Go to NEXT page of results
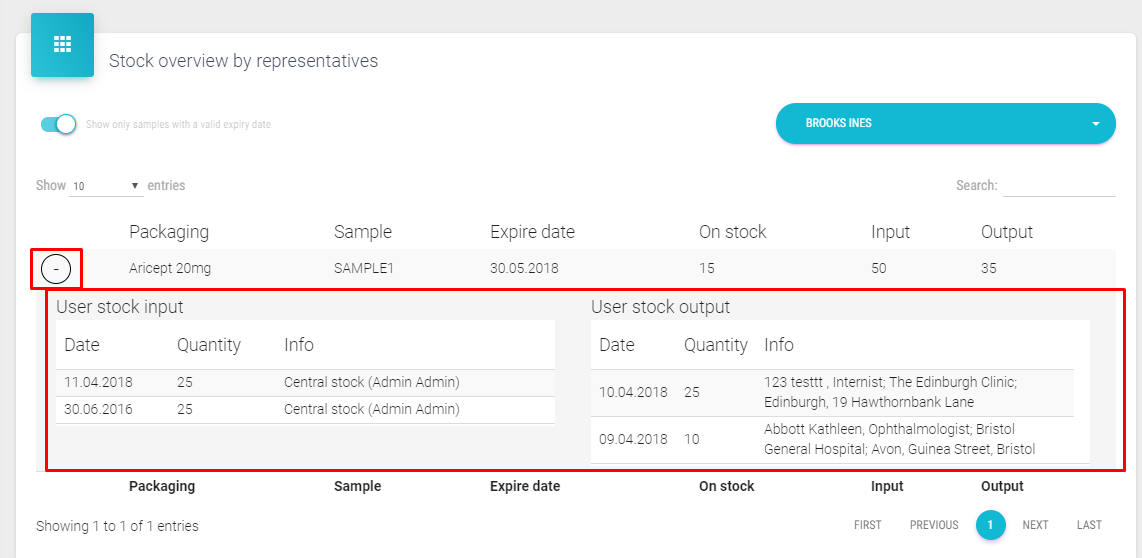This screenshot has height=558, width=1142. click(x=1035, y=525)
